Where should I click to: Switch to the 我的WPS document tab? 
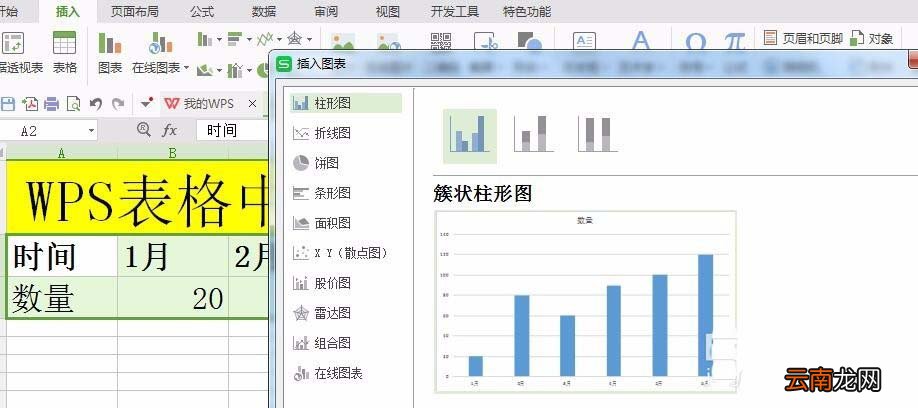pyautogui.click(x=199, y=104)
